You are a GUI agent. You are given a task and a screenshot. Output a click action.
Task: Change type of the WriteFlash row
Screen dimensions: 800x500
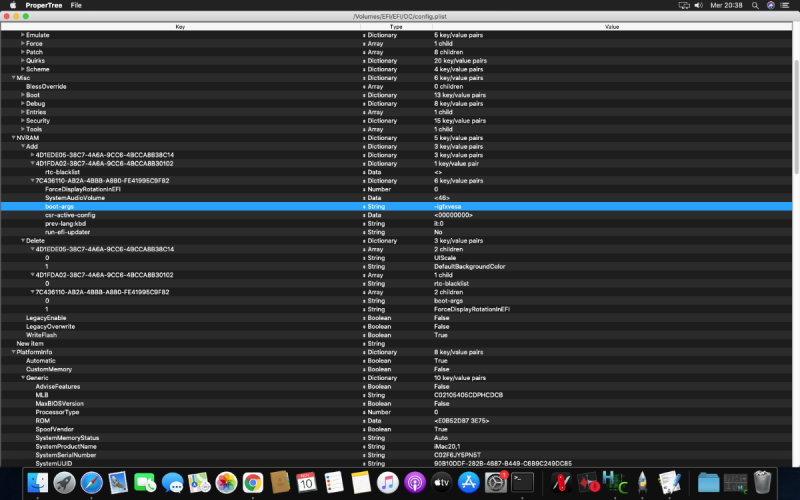coord(380,335)
